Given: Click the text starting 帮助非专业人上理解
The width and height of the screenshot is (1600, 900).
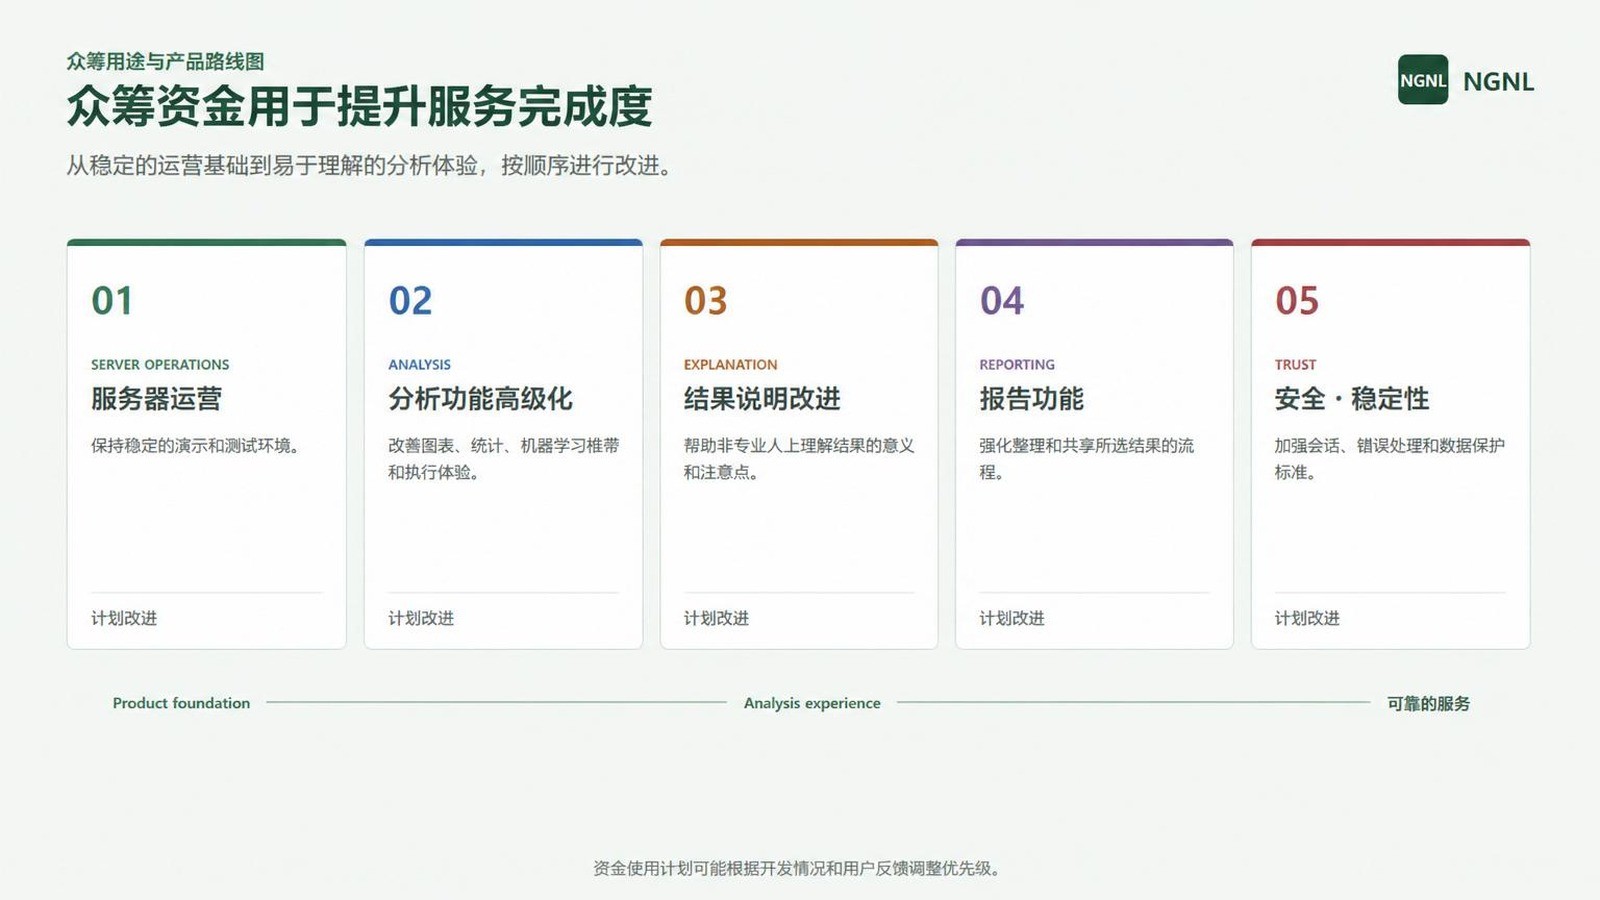Looking at the screenshot, I should pyautogui.click(x=799, y=458).
